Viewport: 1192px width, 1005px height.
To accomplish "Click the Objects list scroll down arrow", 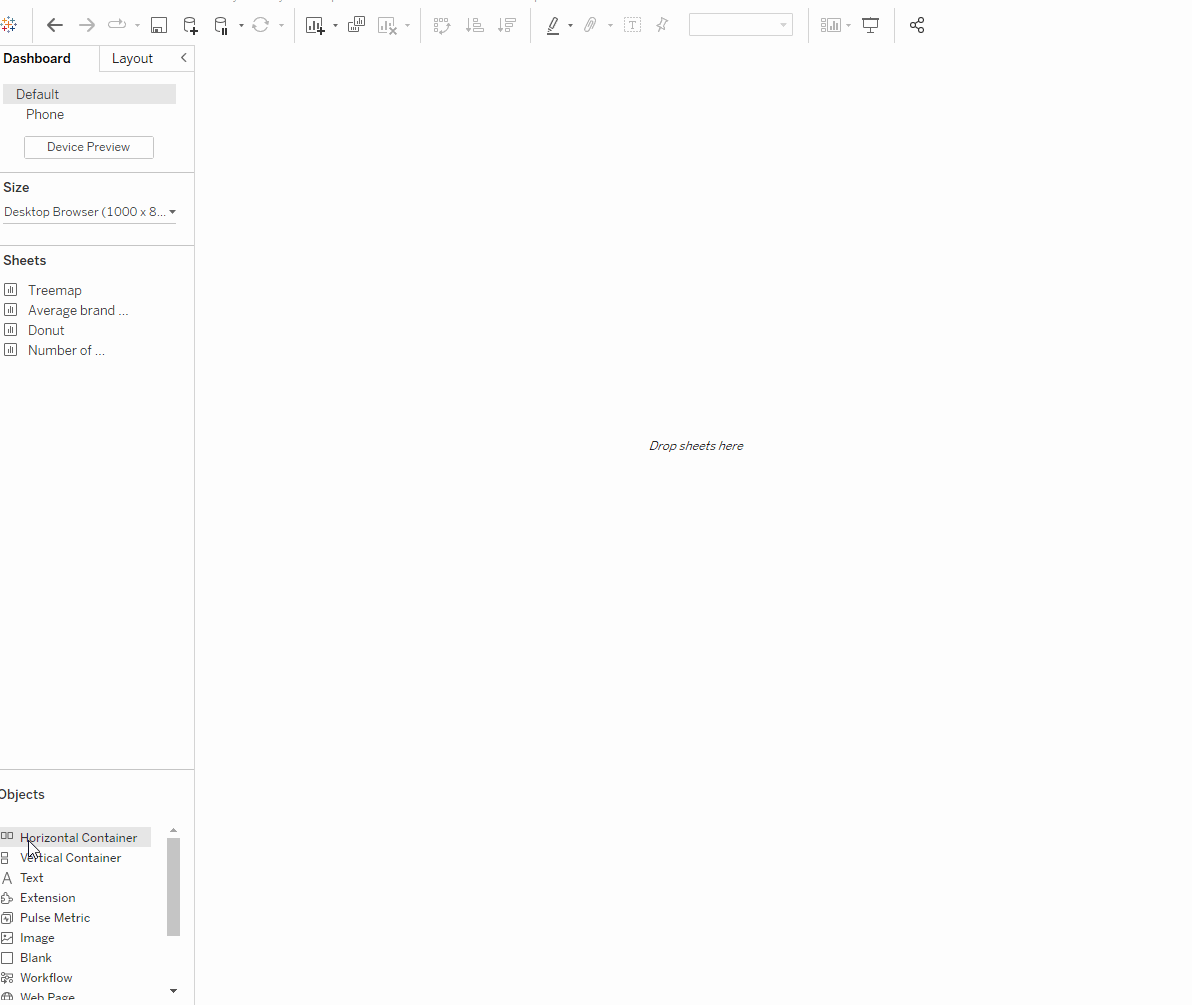I will click(x=173, y=991).
